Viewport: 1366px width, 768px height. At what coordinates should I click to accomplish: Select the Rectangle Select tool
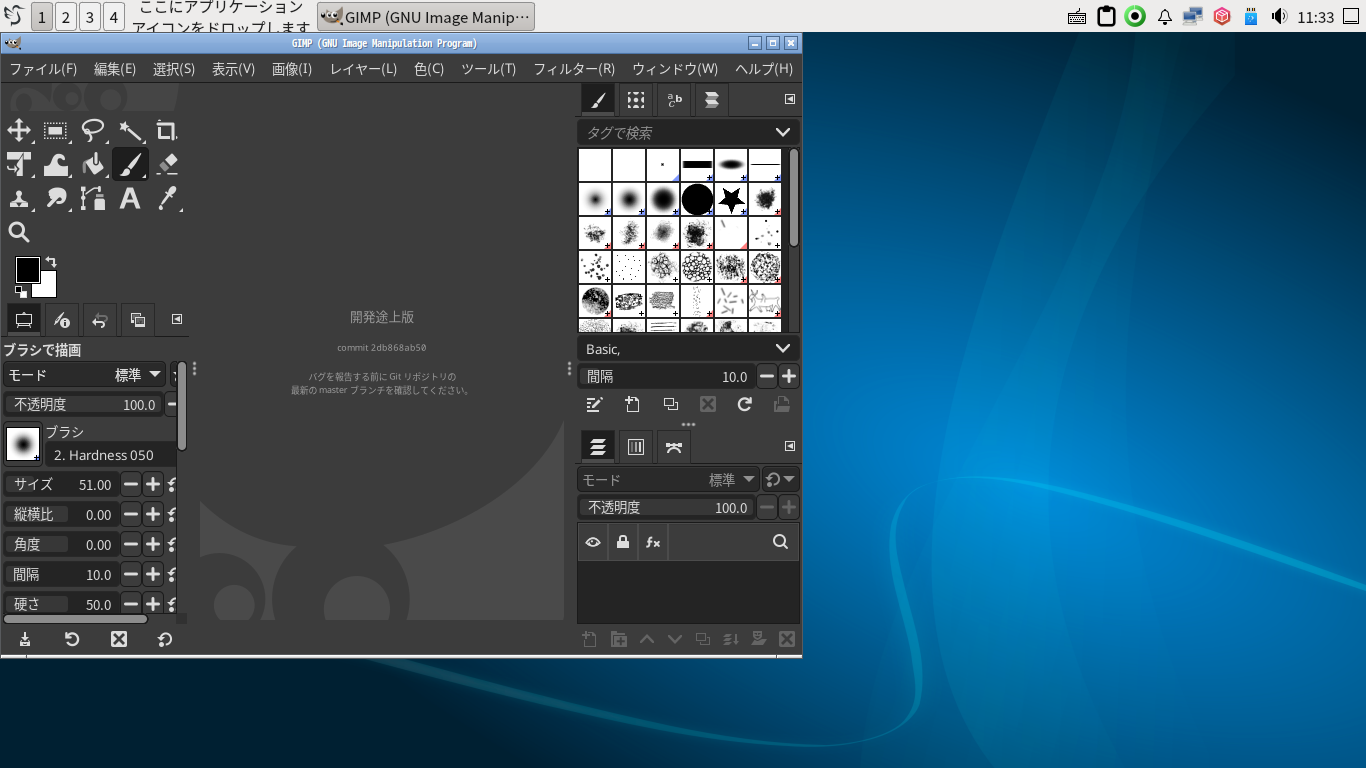point(56,130)
